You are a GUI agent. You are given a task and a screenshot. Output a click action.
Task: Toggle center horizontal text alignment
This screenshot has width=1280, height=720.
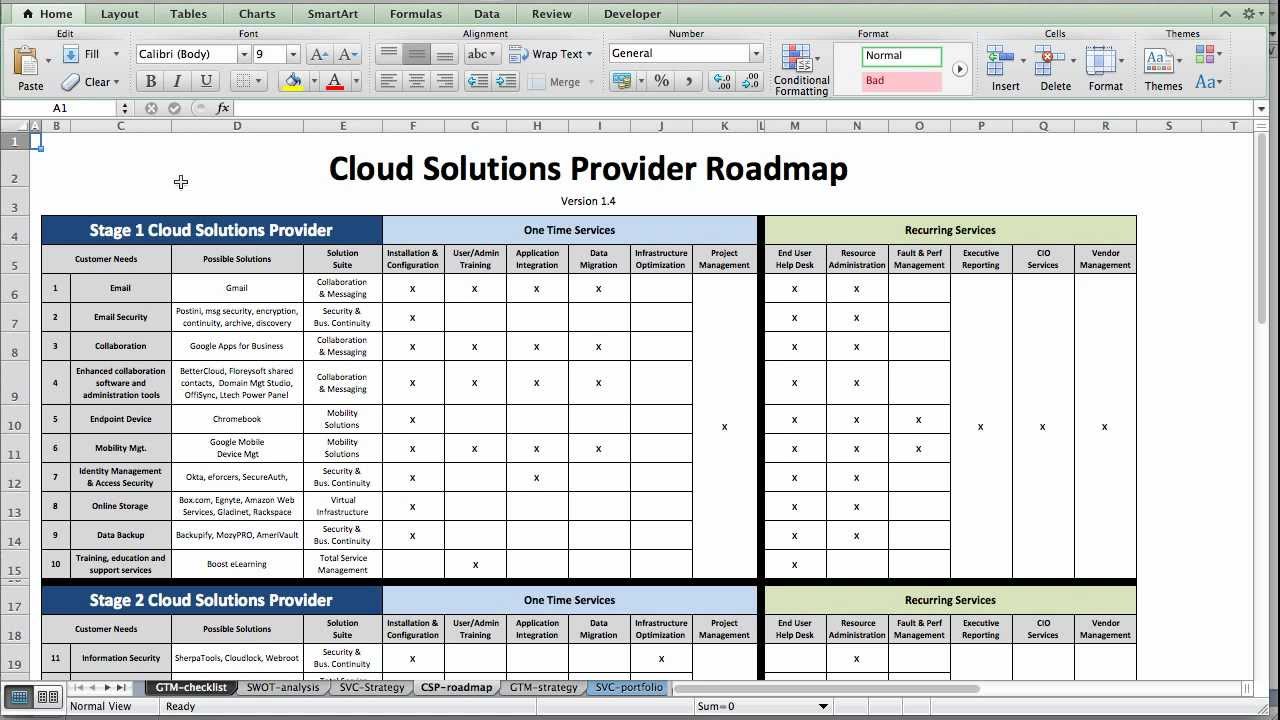pos(417,82)
